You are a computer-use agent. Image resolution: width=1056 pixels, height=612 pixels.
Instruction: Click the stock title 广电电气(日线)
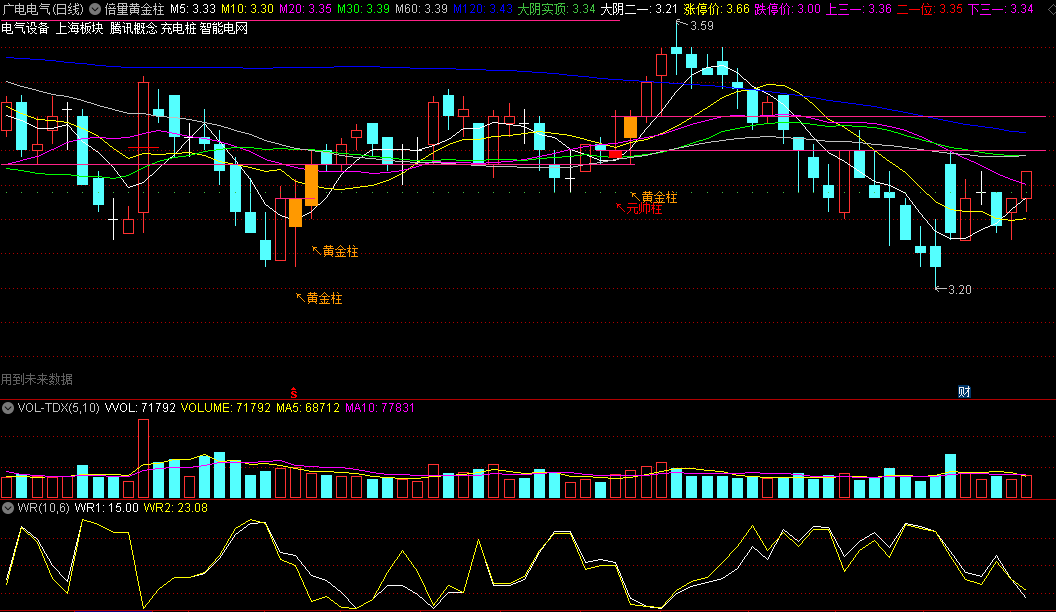point(44,9)
